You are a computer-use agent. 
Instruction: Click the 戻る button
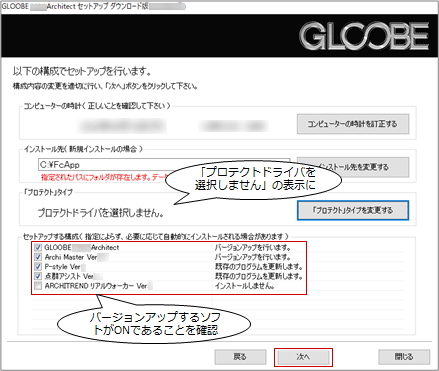click(240, 357)
